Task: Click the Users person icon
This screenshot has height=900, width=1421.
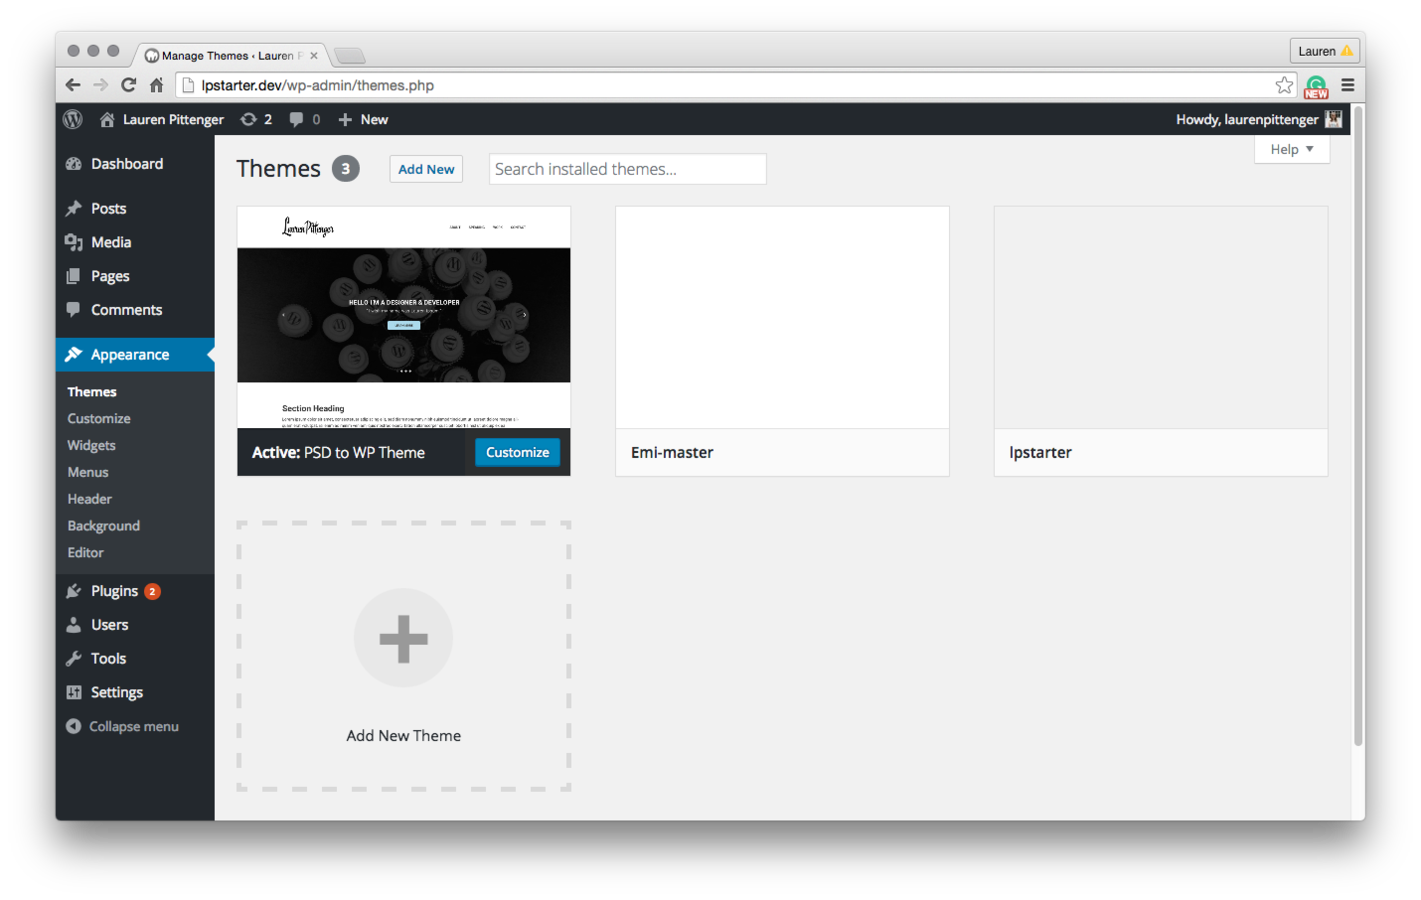Action: [73, 625]
